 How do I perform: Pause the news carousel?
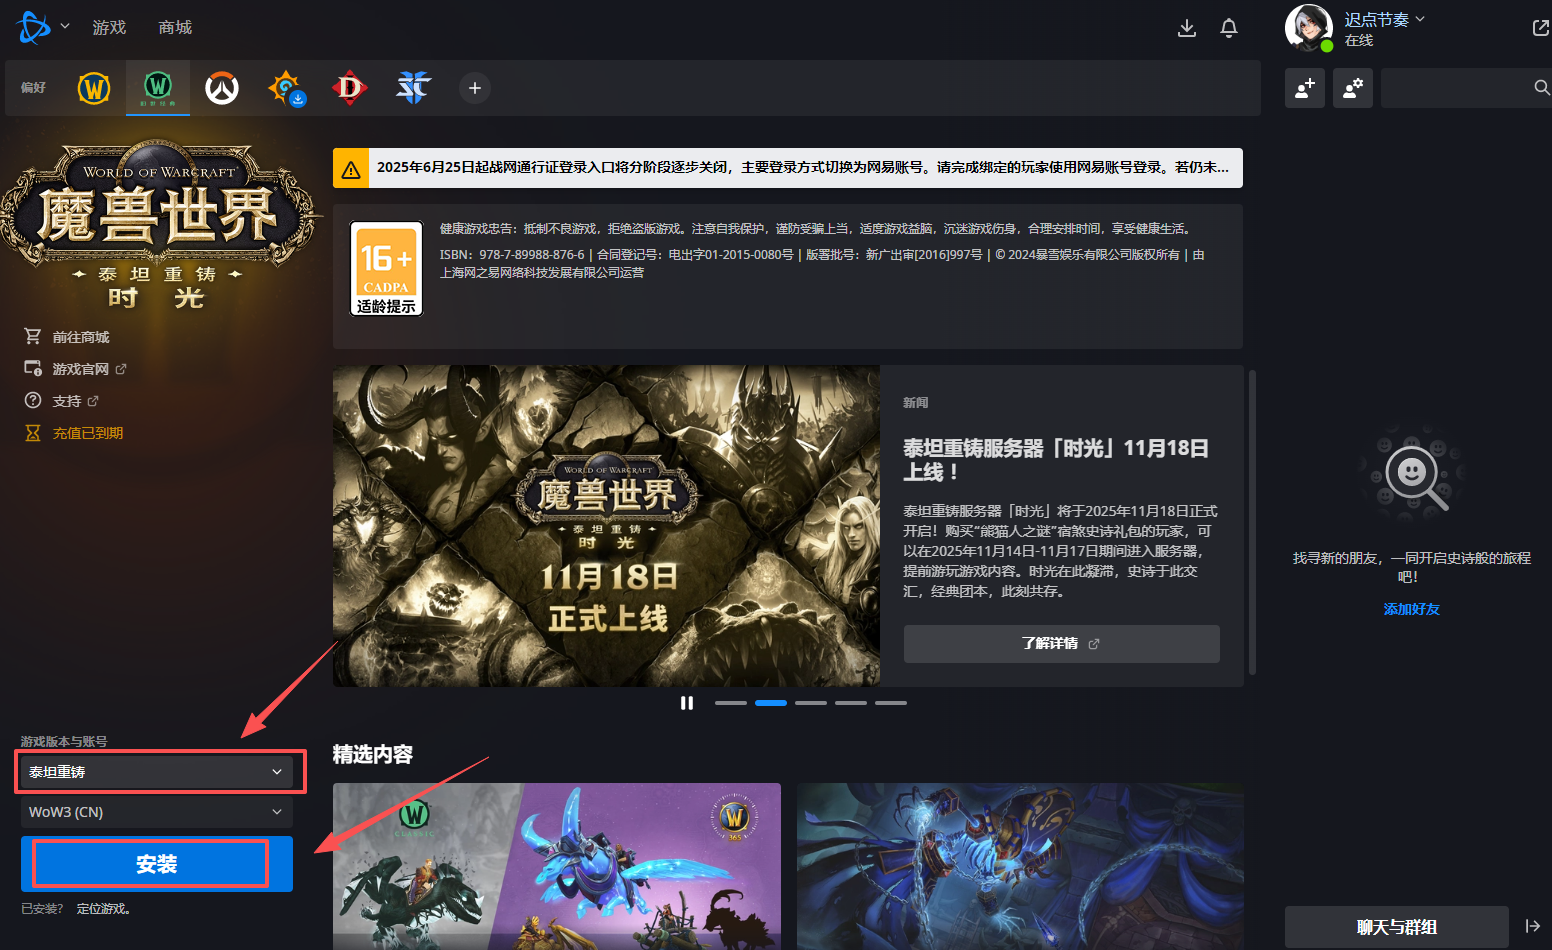[x=687, y=703]
